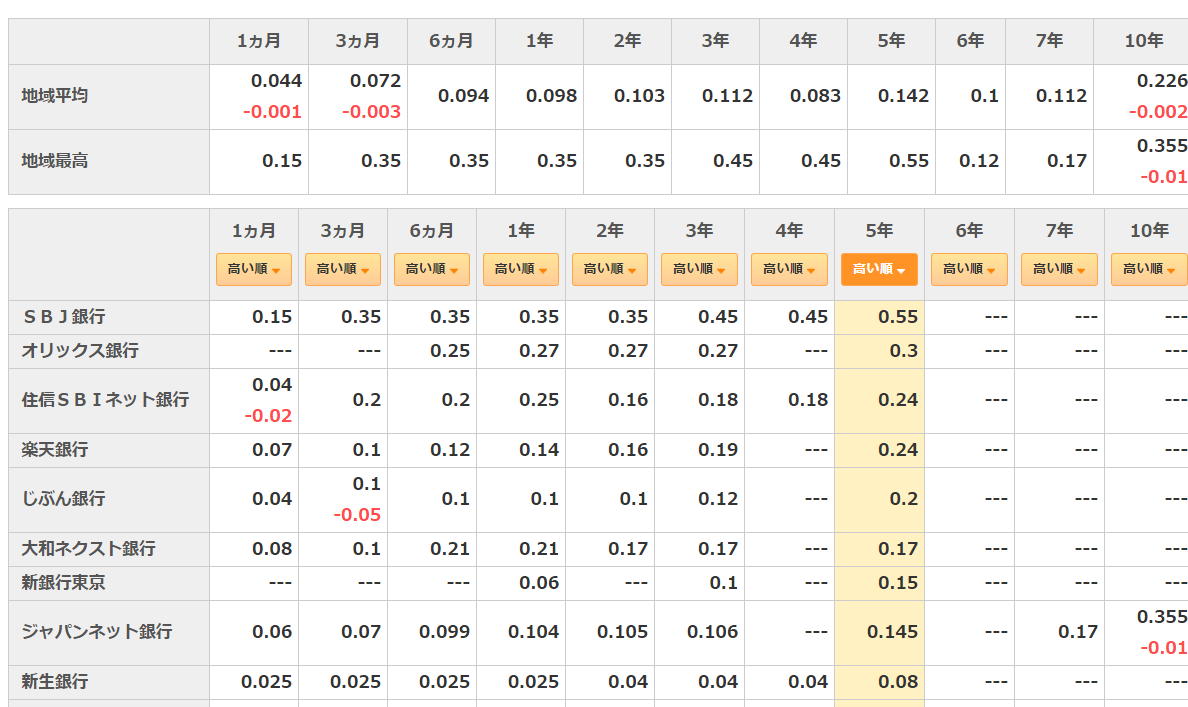Screen dimensions: 1188x707
Task: Sort the 3カ月 column by highest rate
Action: click(342, 269)
